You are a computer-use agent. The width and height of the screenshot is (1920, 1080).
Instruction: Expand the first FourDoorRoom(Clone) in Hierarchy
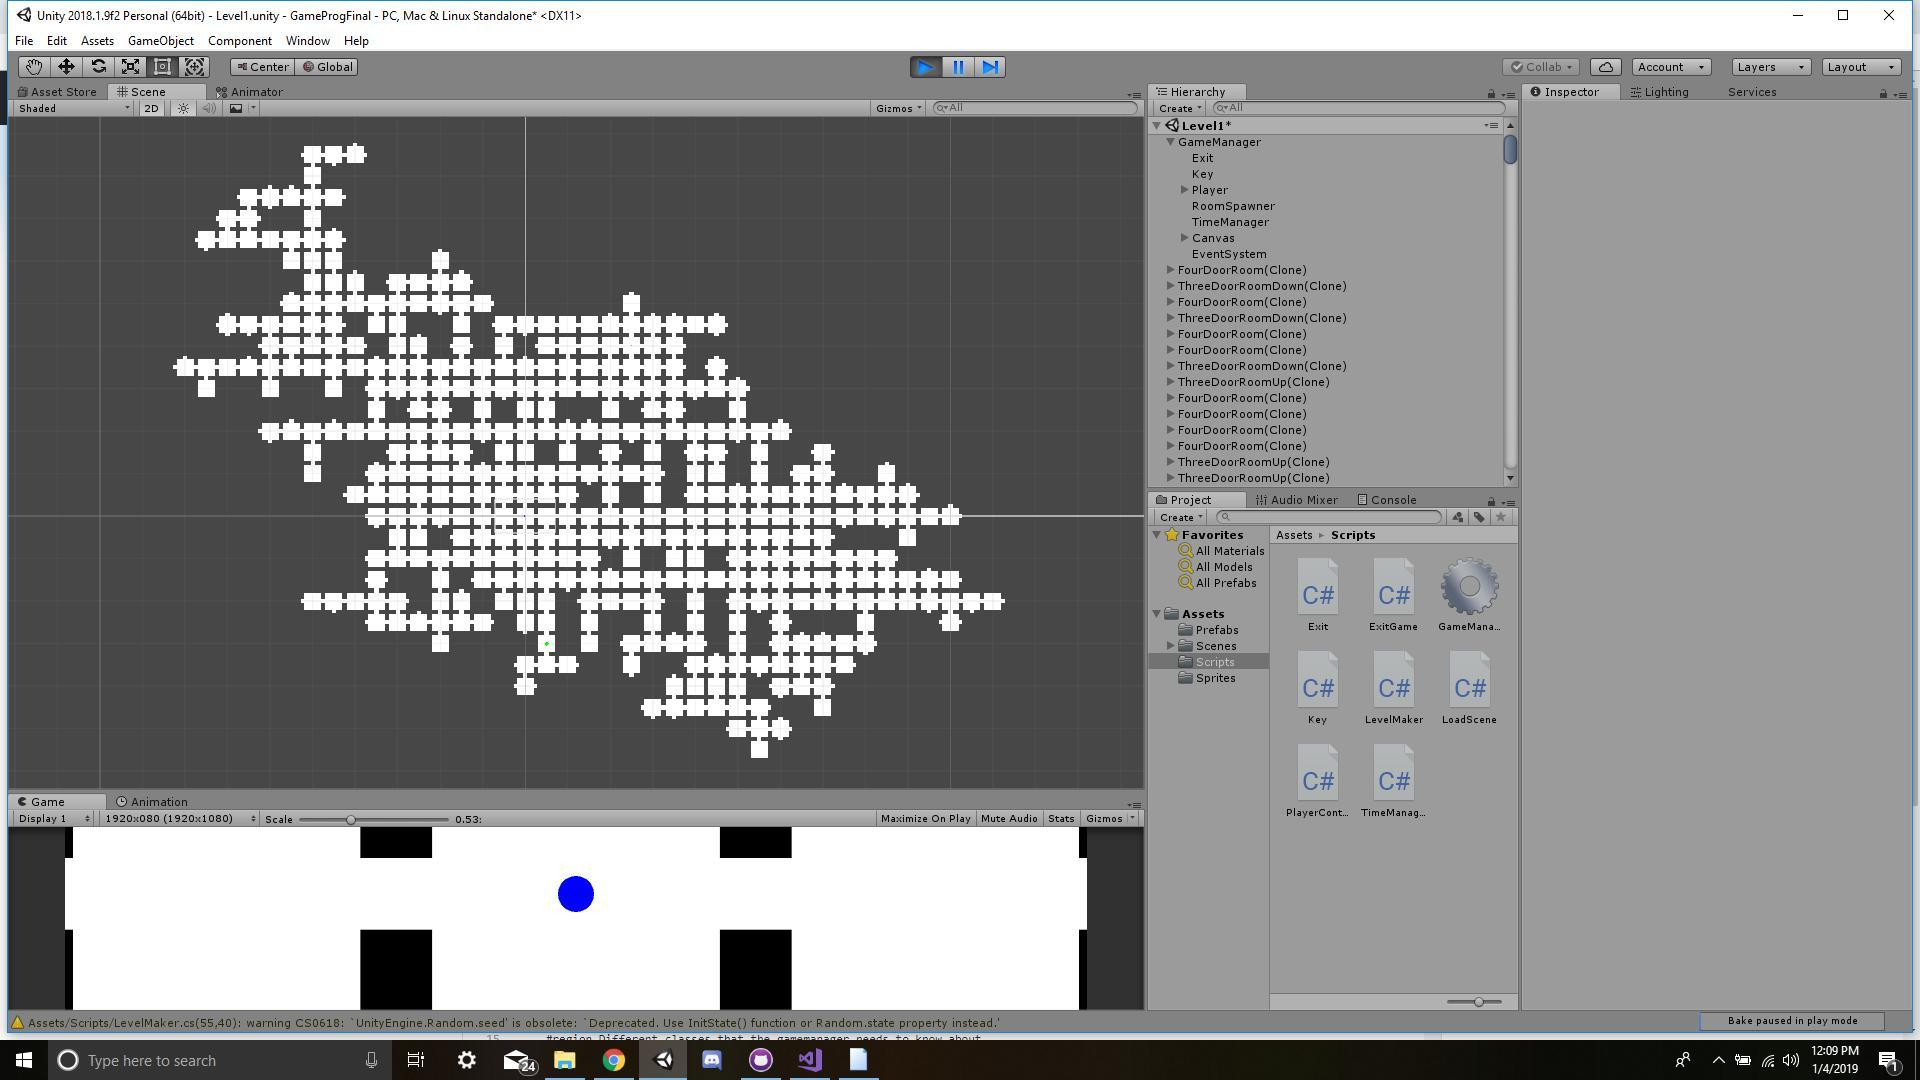pyautogui.click(x=1170, y=270)
